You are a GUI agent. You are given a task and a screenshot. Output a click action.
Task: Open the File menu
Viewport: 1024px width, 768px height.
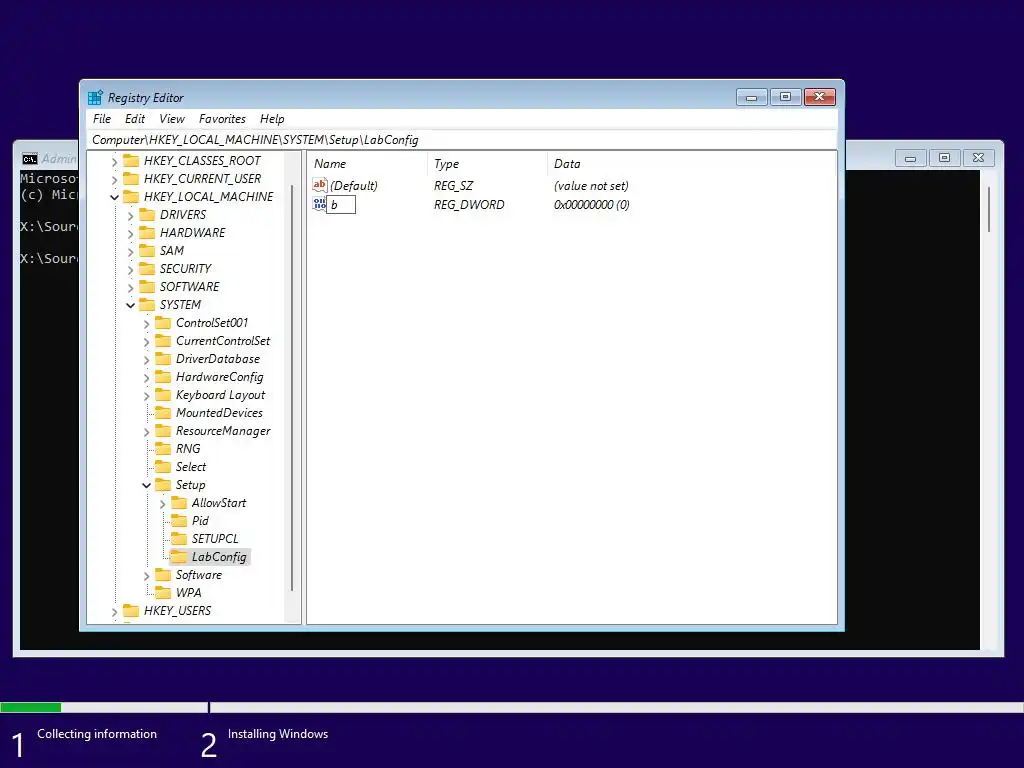(x=102, y=119)
